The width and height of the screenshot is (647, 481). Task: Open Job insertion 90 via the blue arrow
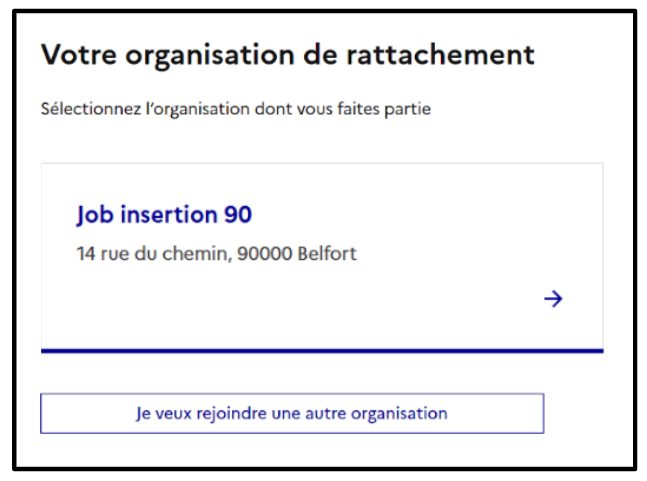[553, 298]
